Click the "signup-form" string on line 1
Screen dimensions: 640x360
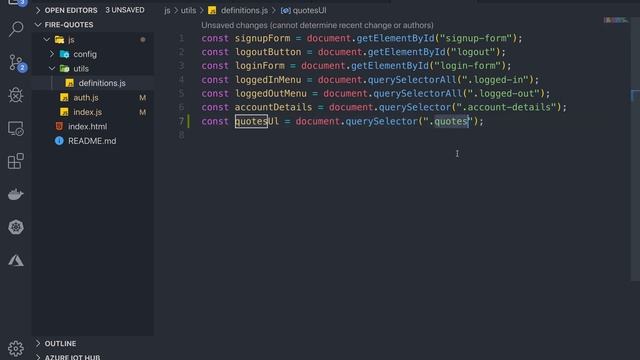[476, 38]
